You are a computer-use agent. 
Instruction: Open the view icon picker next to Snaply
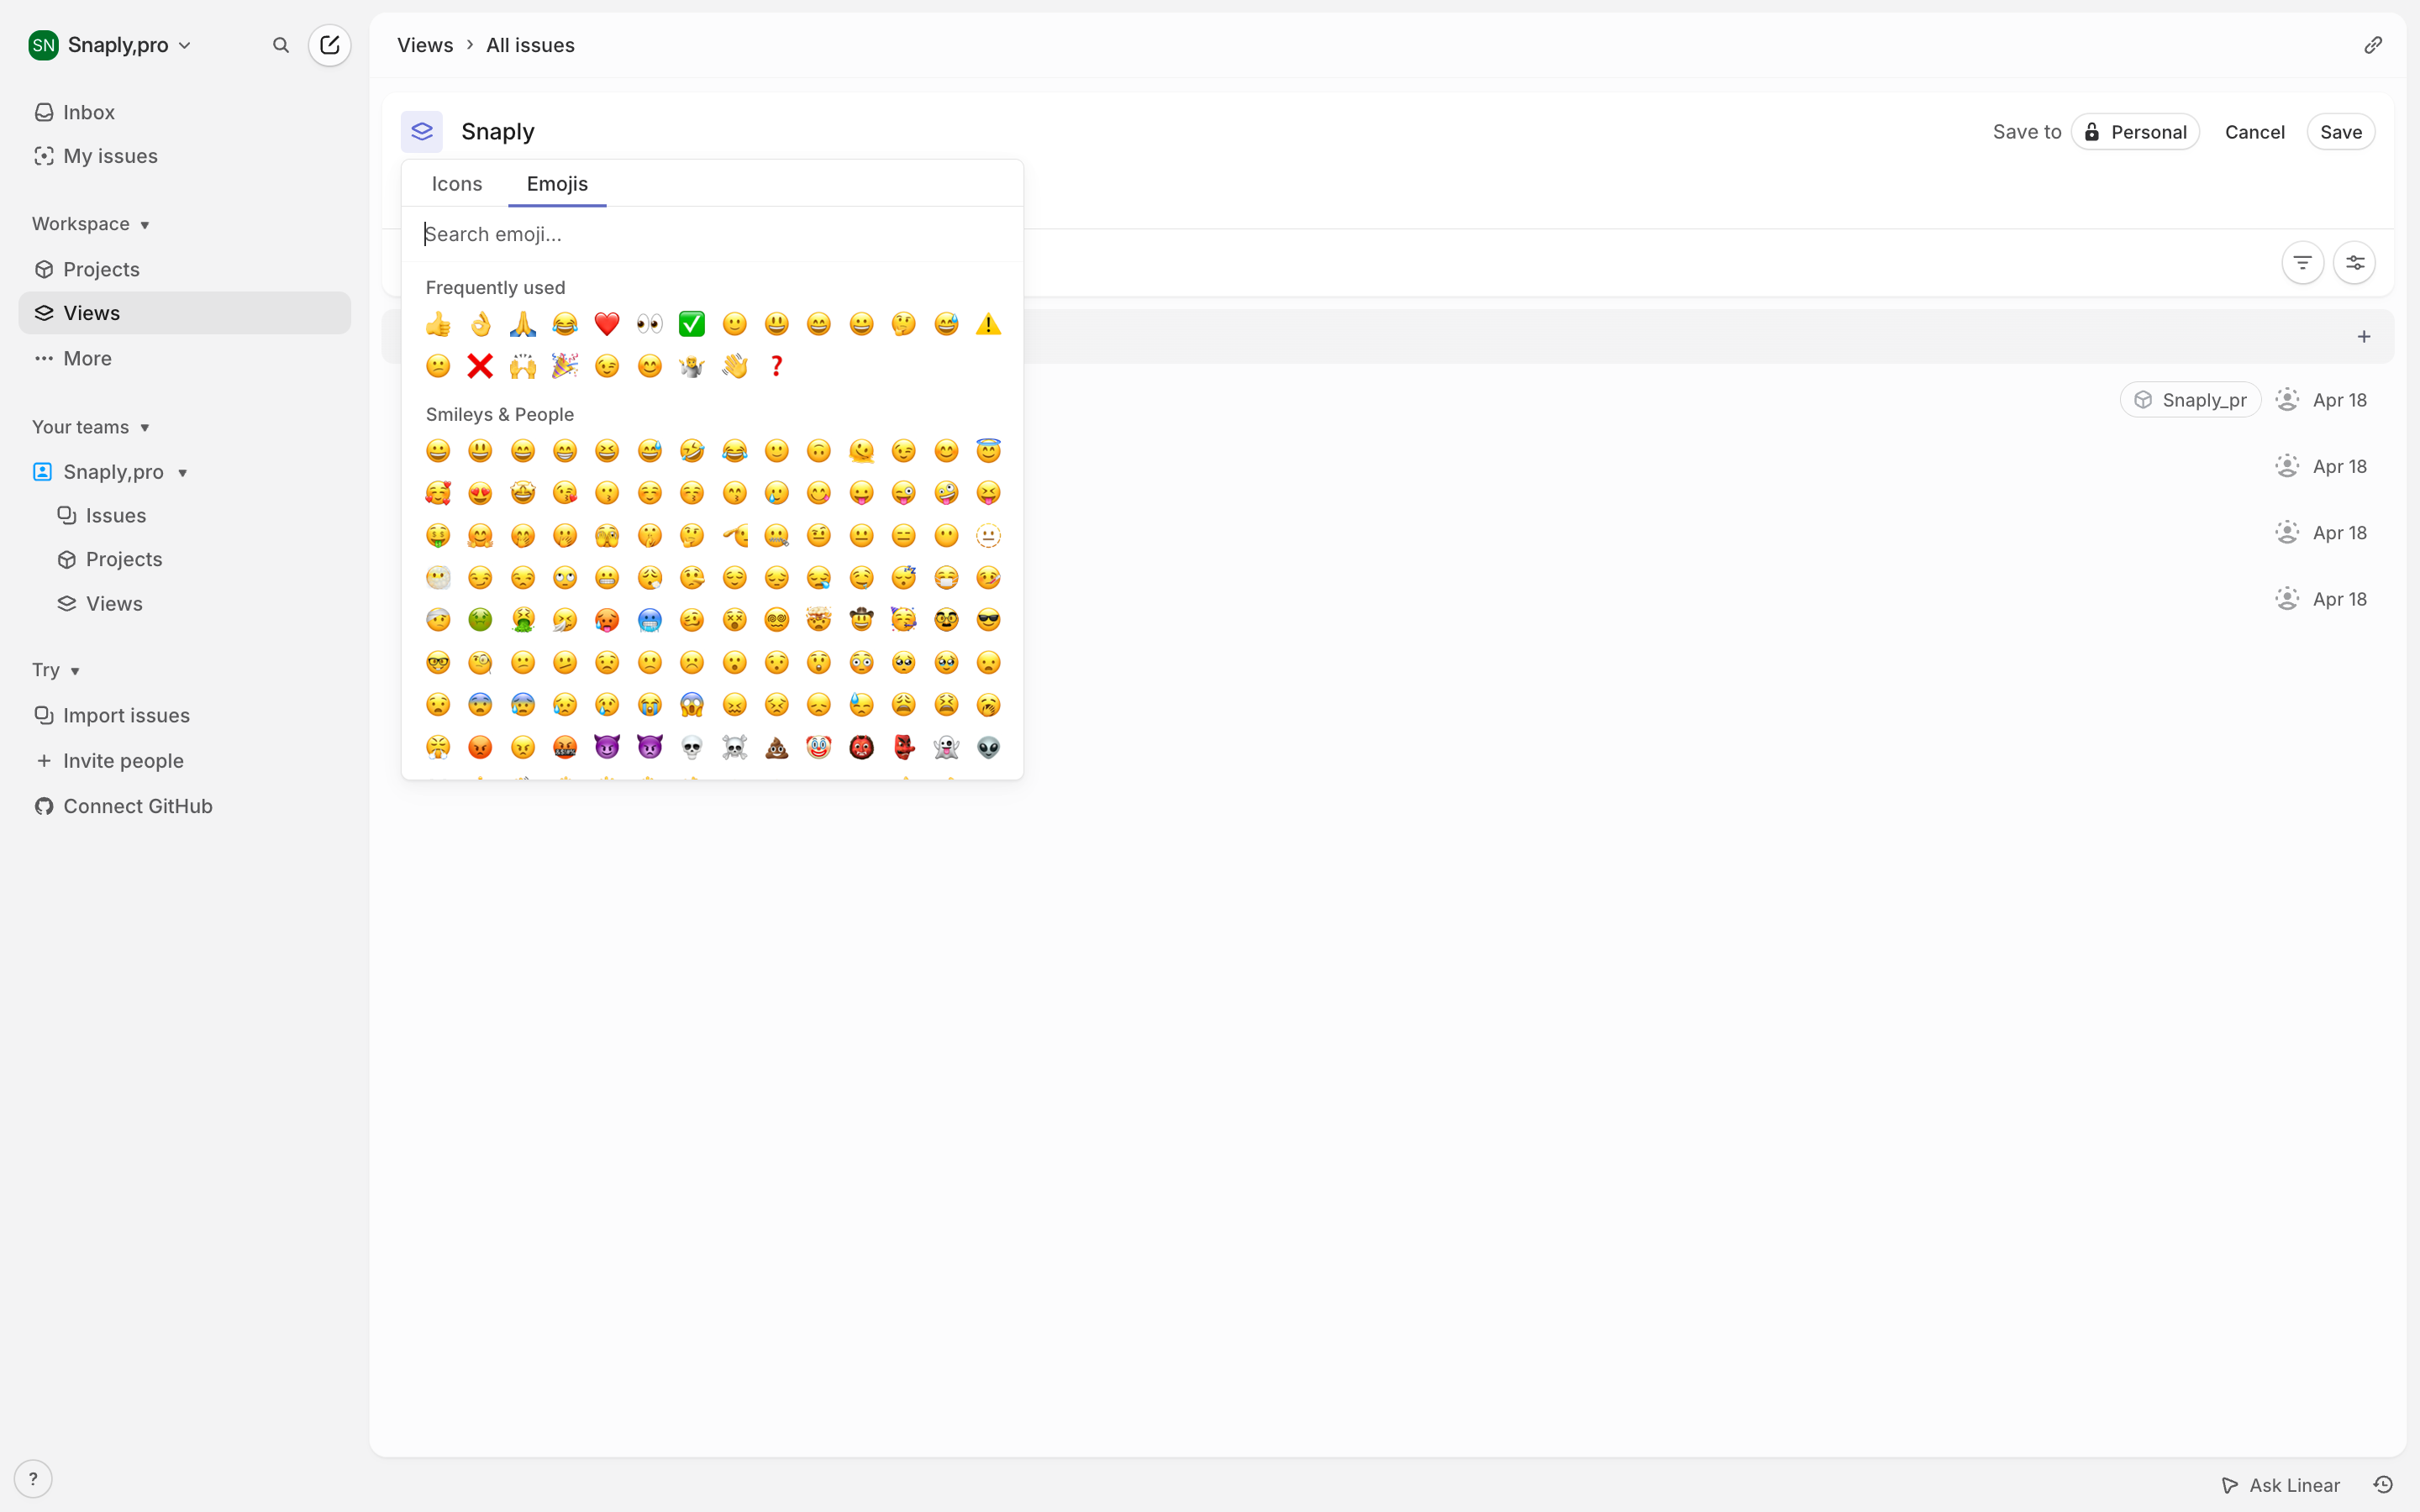point(422,131)
